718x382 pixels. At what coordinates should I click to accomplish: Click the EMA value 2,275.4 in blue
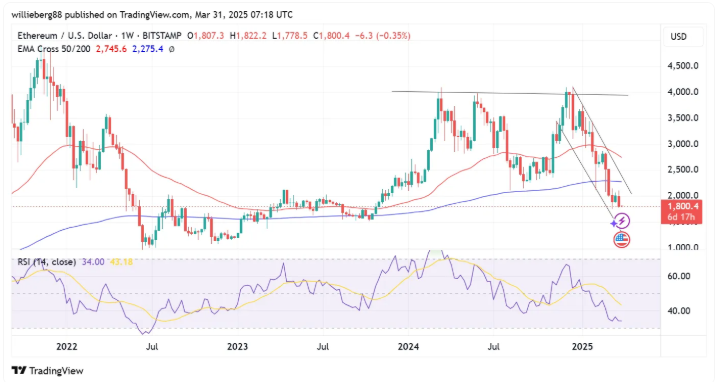click(147, 49)
